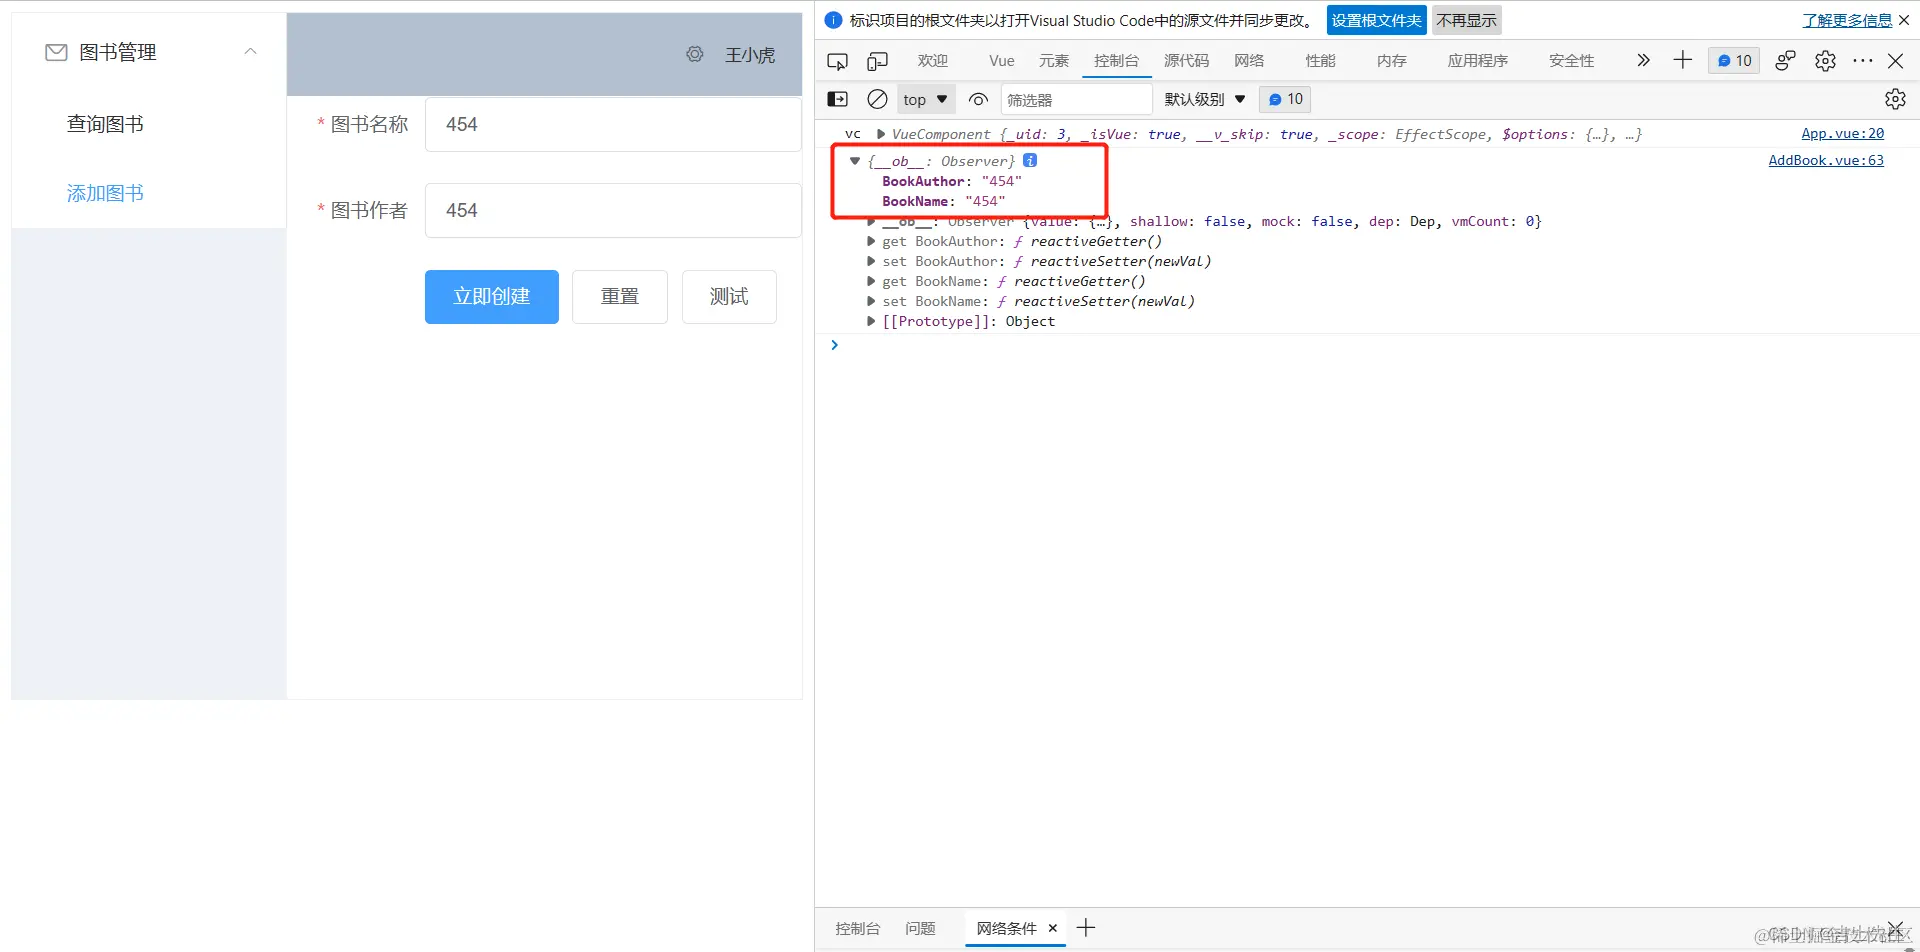This screenshot has height=952, width=1920.
Task: Open the App.vue:20 source link
Action: click(1842, 133)
